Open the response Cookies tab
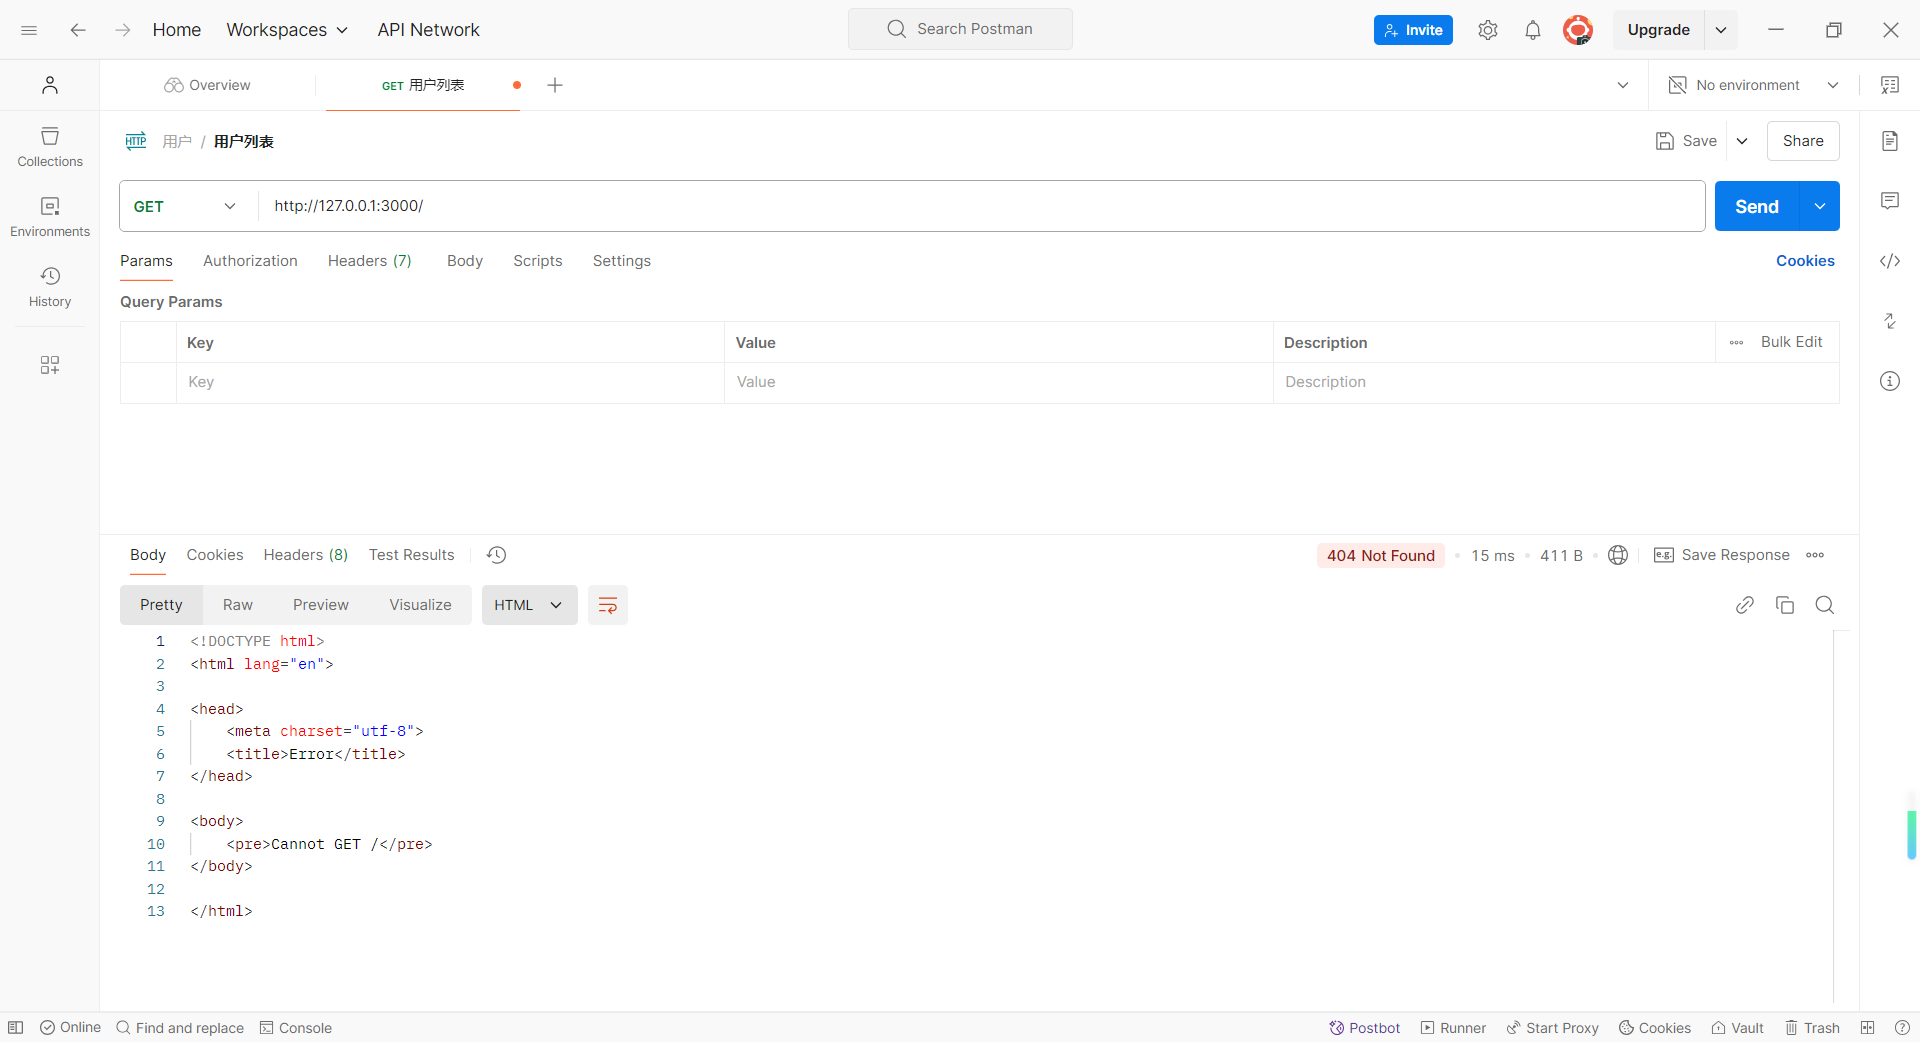 tap(215, 555)
